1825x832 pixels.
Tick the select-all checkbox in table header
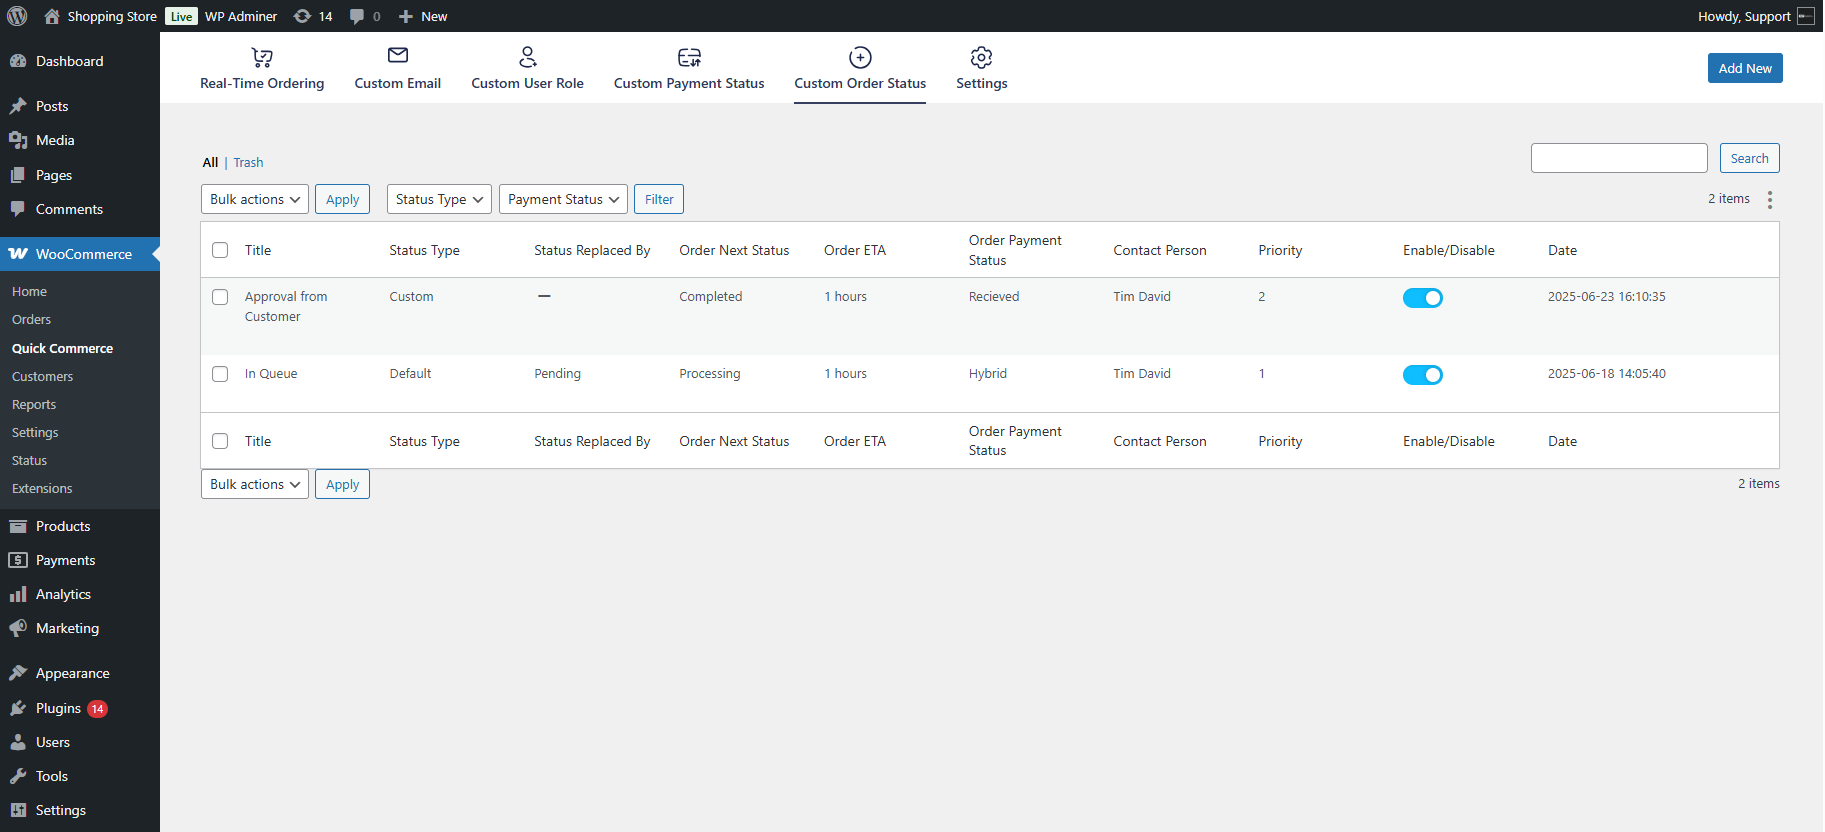tap(220, 250)
